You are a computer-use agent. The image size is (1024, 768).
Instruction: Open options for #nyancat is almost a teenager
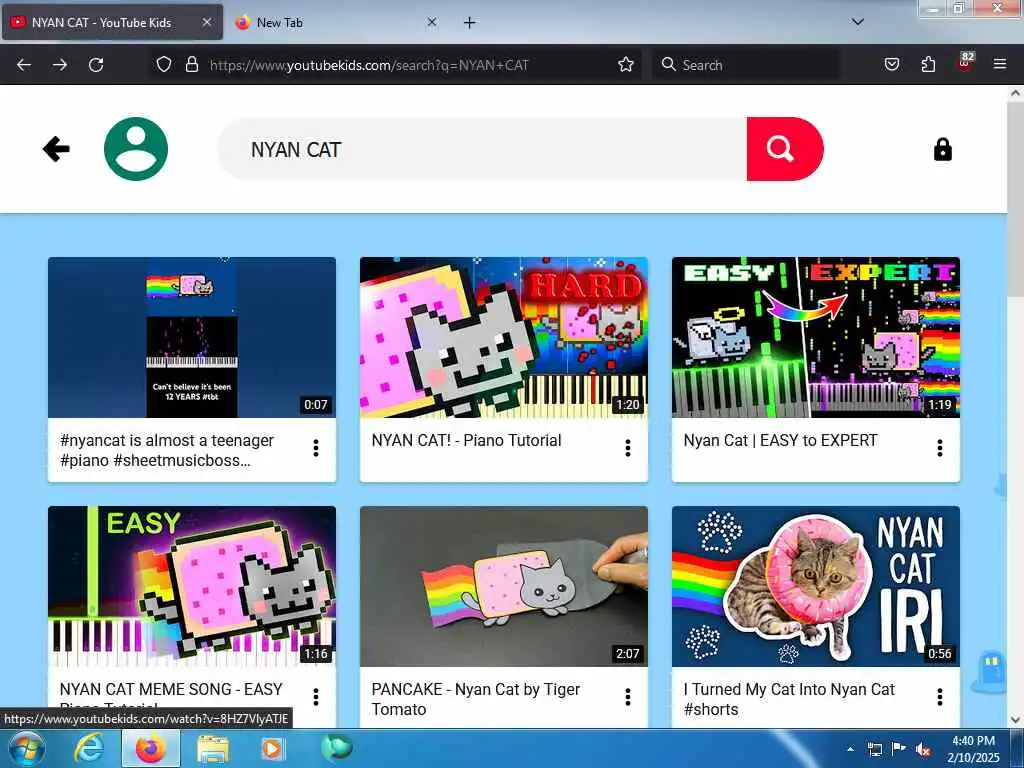point(315,448)
